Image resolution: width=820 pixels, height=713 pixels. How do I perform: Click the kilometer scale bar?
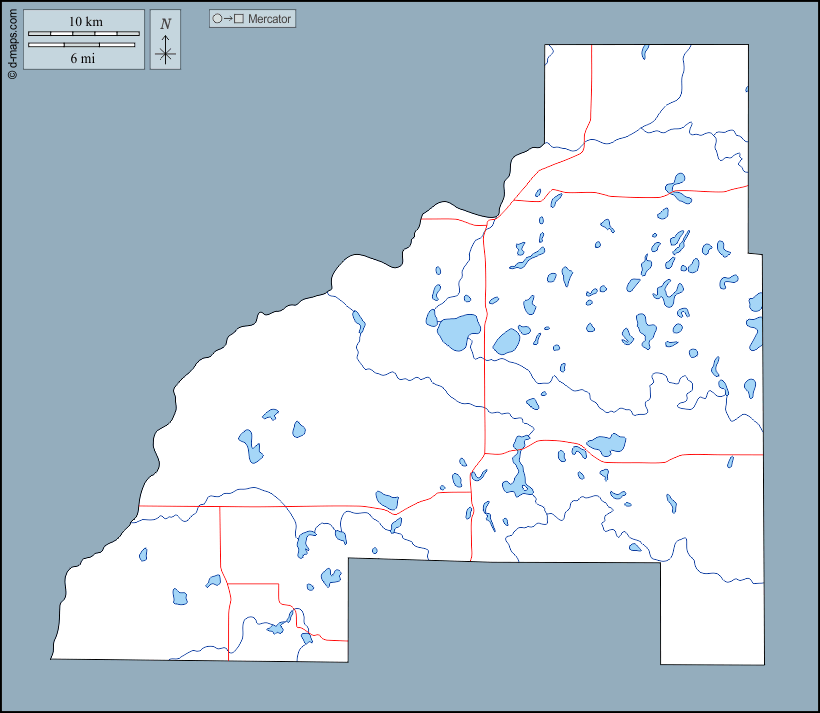click(84, 34)
